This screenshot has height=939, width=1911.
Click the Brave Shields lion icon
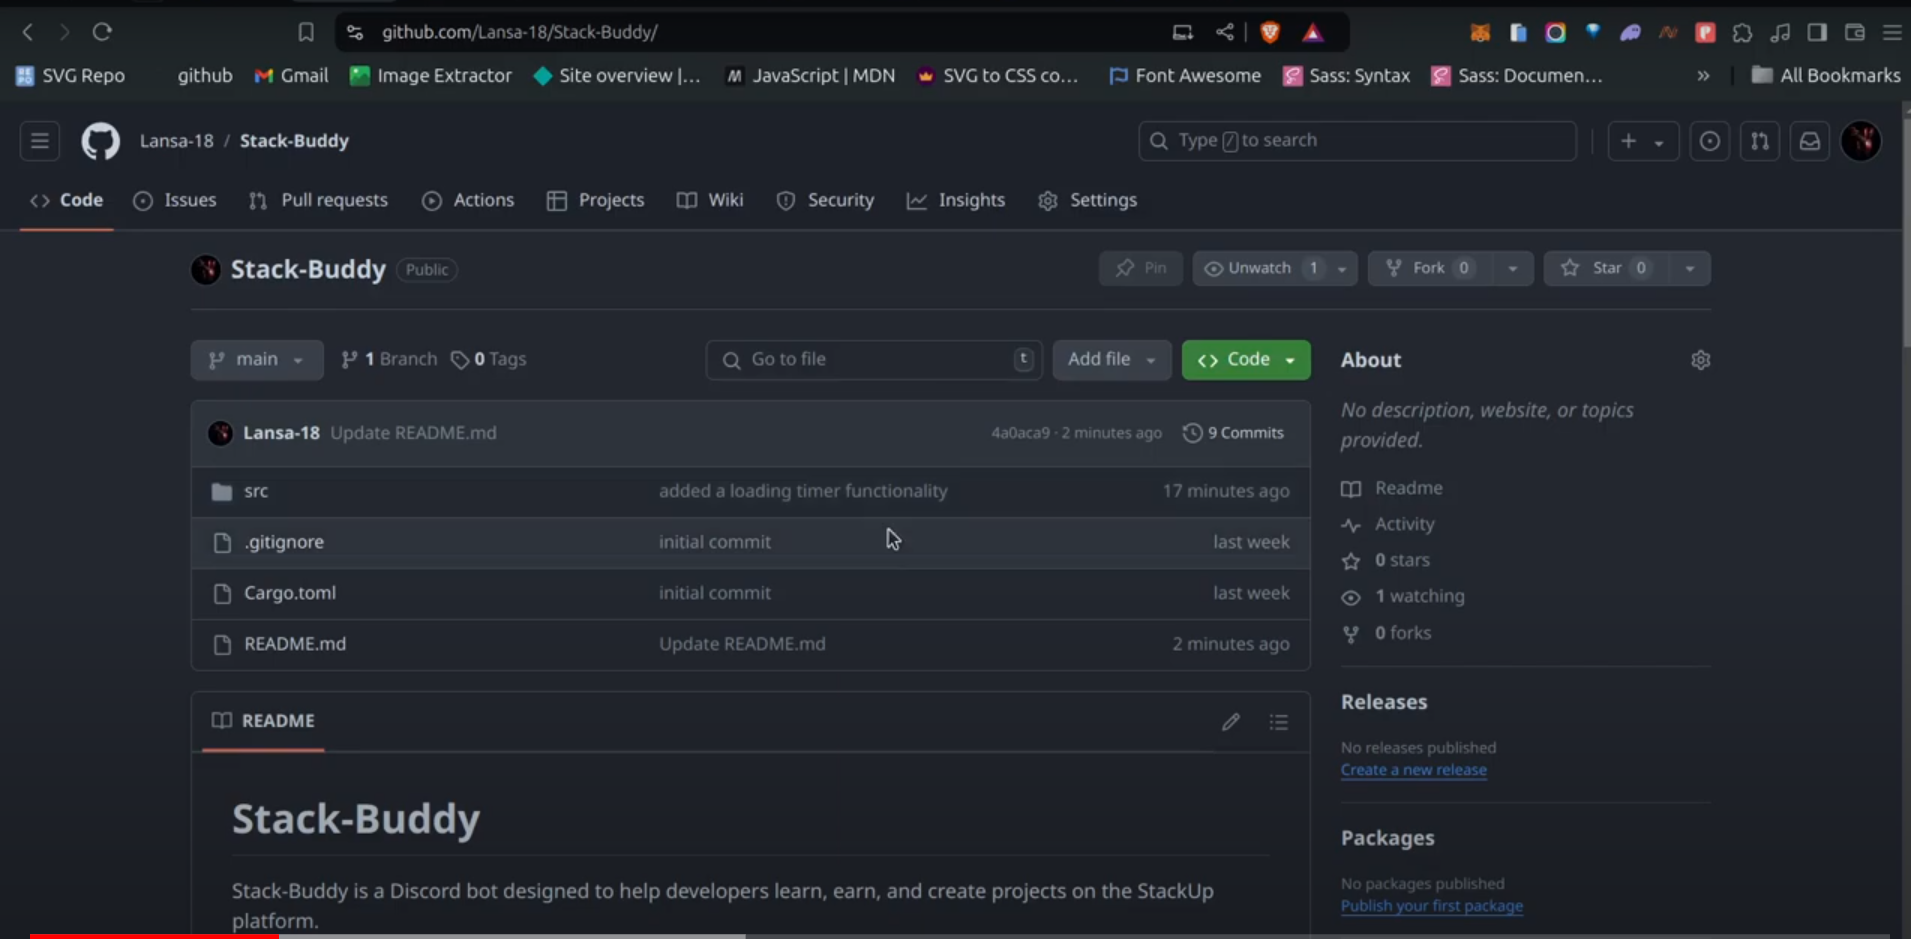(1270, 32)
